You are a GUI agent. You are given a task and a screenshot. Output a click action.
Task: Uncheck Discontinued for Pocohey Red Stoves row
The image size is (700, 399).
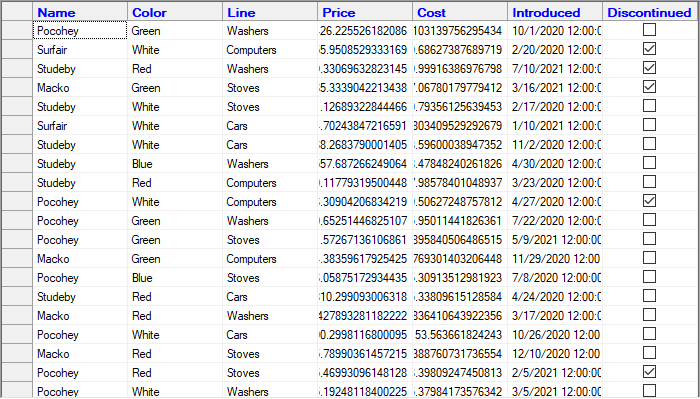[649, 372]
